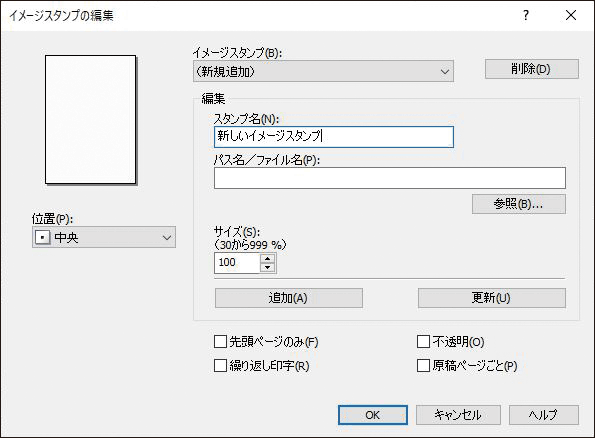Close the イメージスタンプの編集 dialog
This screenshot has height=438, width=595.
[571, 16]
